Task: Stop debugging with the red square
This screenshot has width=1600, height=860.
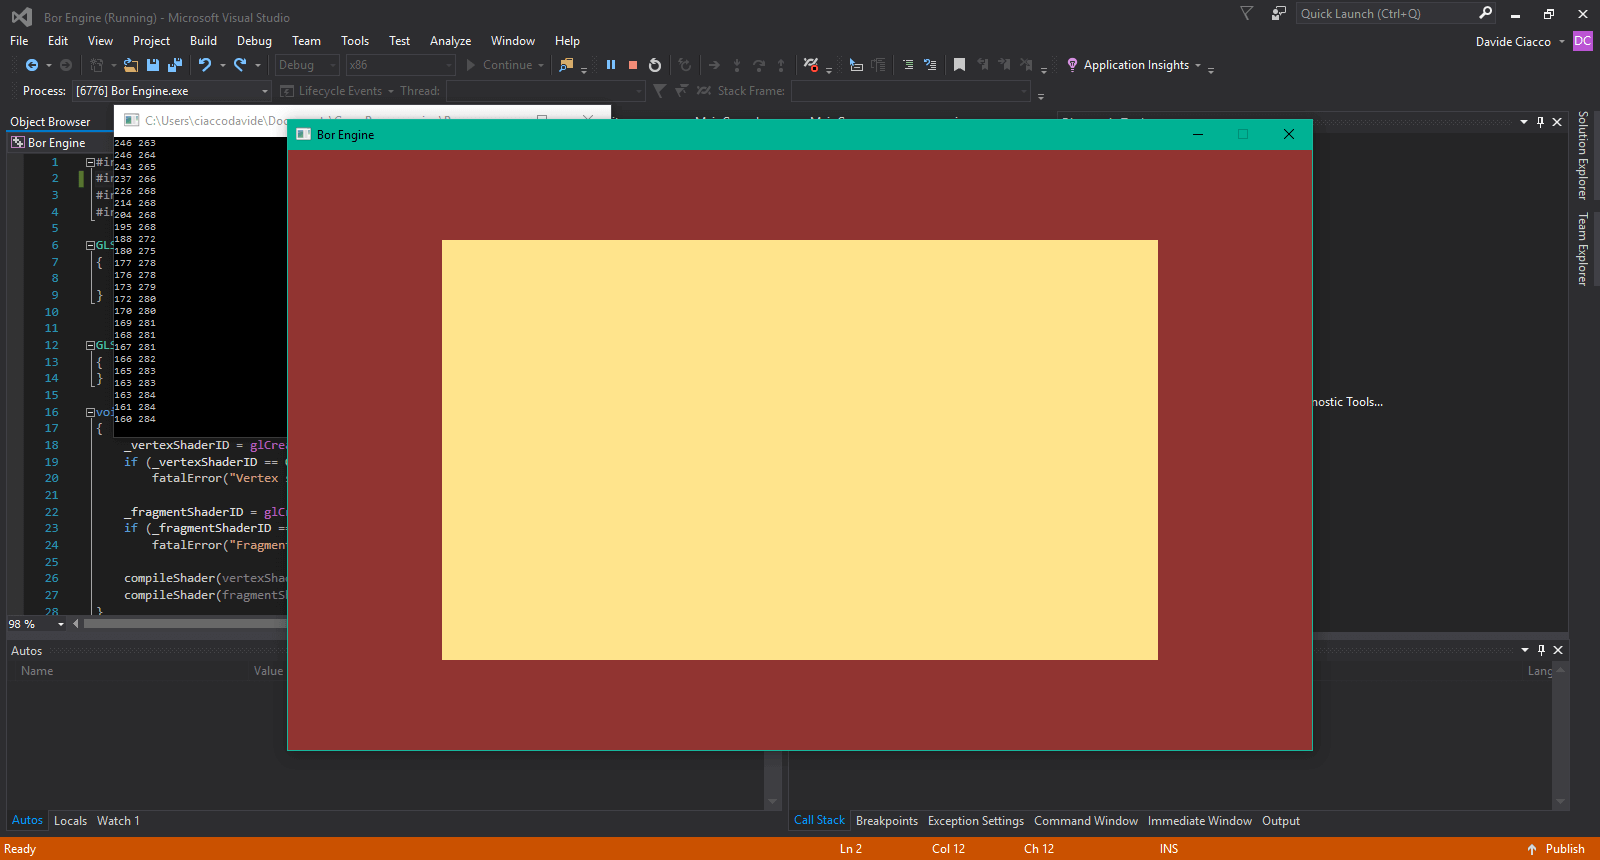Action: 633,65
